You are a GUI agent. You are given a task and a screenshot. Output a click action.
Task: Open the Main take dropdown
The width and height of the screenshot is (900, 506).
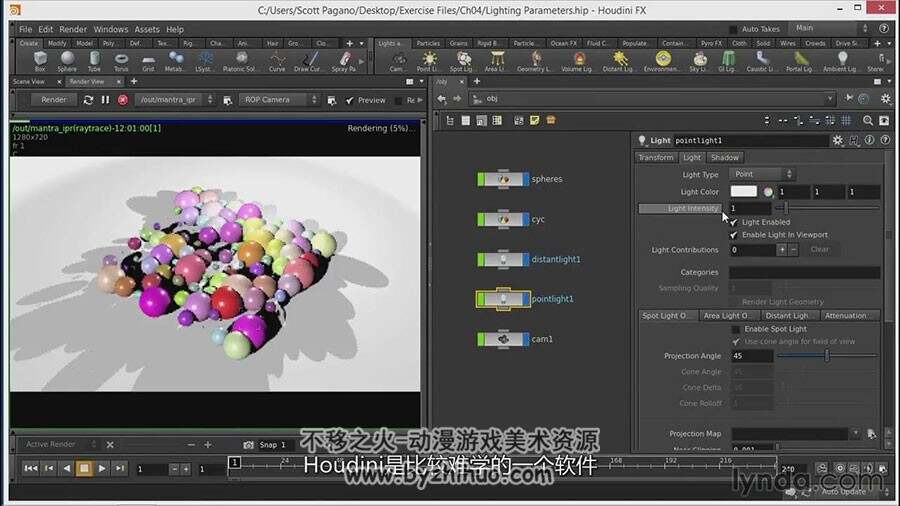tap(830, 28)
